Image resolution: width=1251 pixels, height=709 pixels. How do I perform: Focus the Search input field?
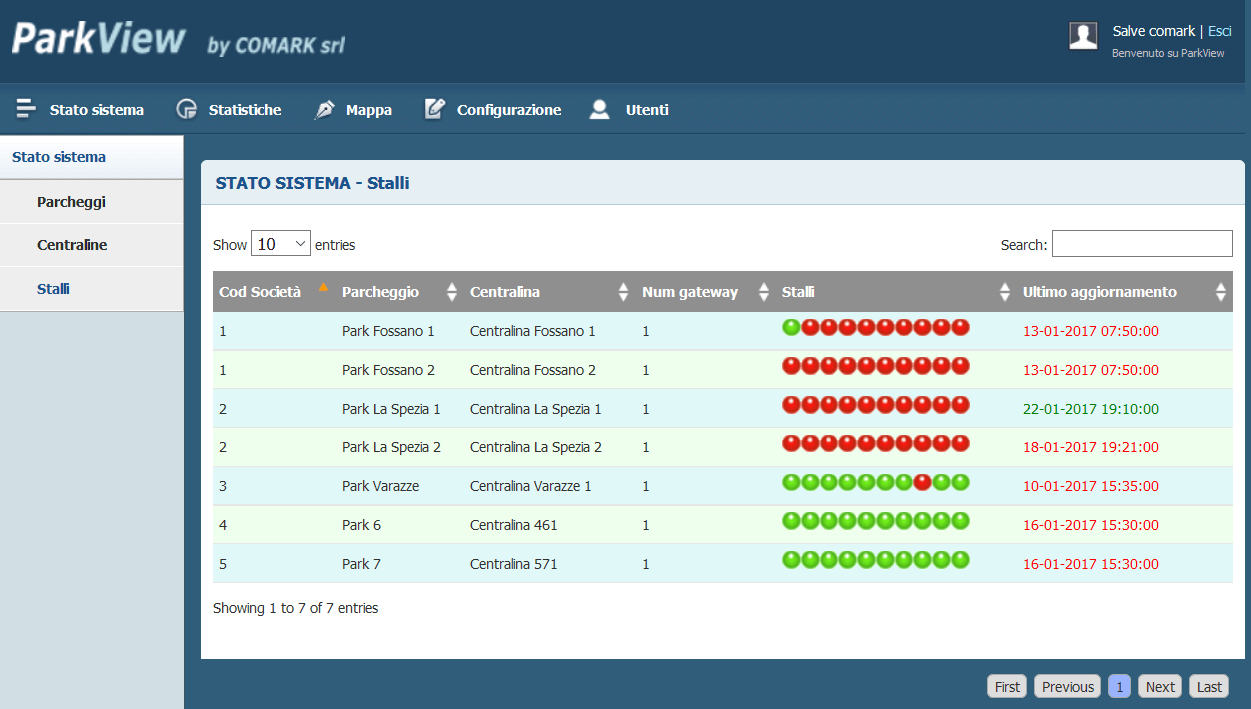click(x=1142, y=244)
